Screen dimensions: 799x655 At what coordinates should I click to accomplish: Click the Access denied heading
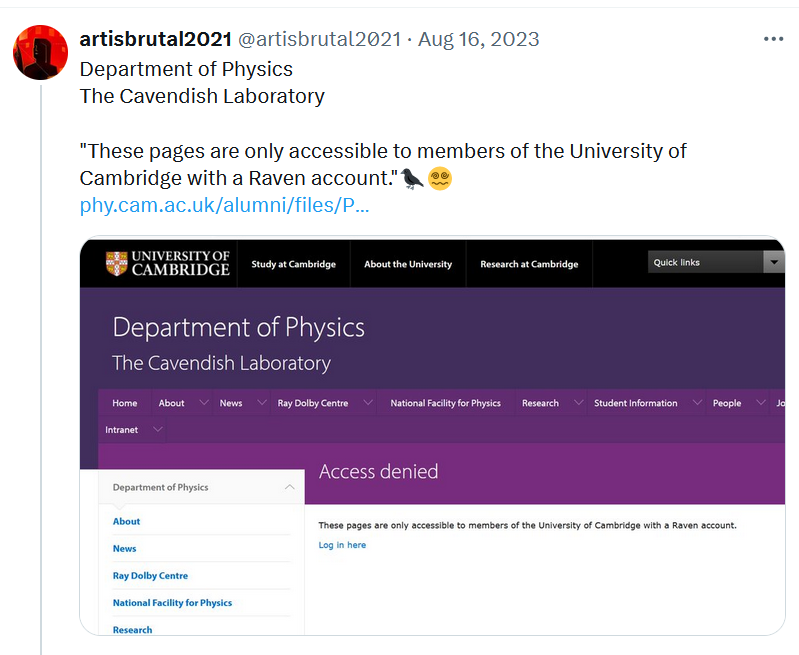coord(379,471)
